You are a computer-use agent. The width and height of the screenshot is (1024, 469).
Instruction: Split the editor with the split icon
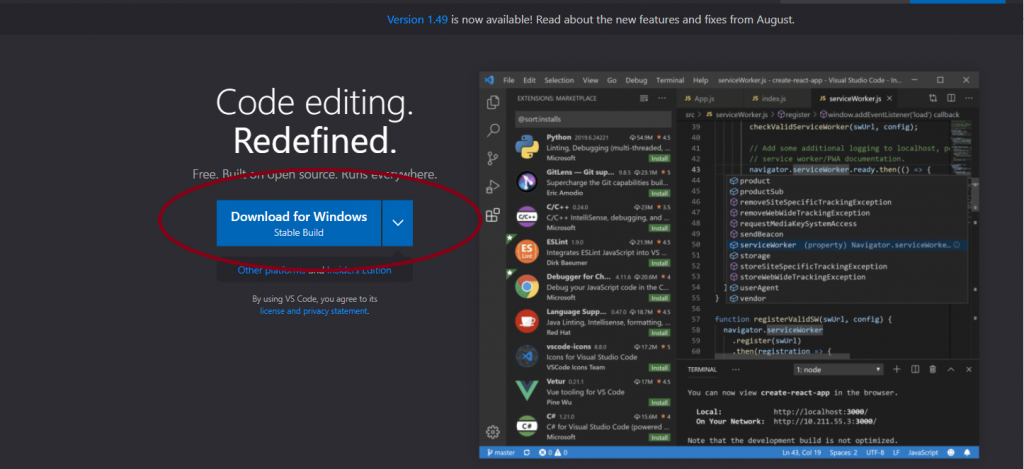tap(951, 99)
